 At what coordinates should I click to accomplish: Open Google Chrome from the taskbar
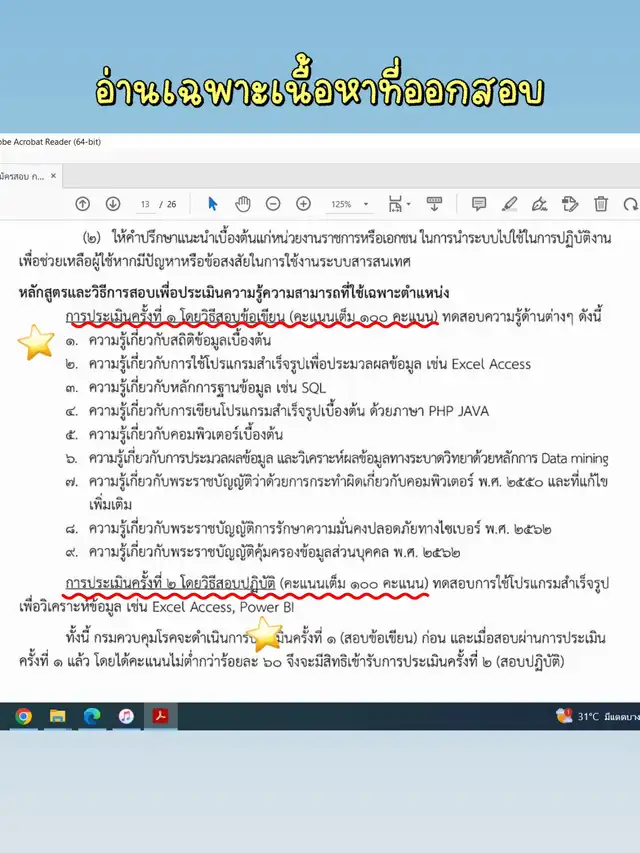[23, 716]
